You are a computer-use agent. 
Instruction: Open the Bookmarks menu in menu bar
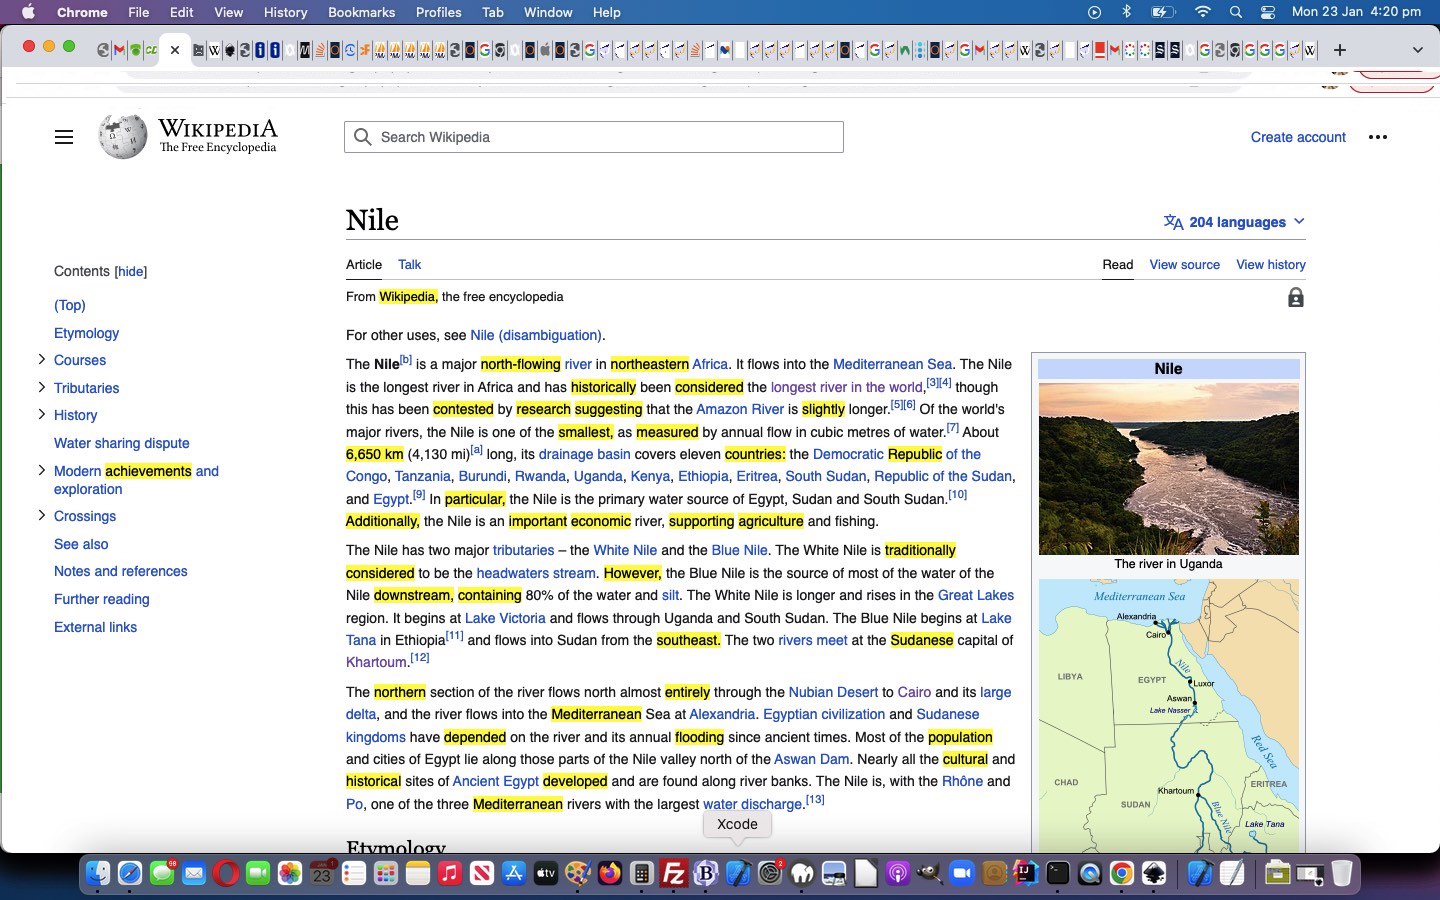coord(361,12)
